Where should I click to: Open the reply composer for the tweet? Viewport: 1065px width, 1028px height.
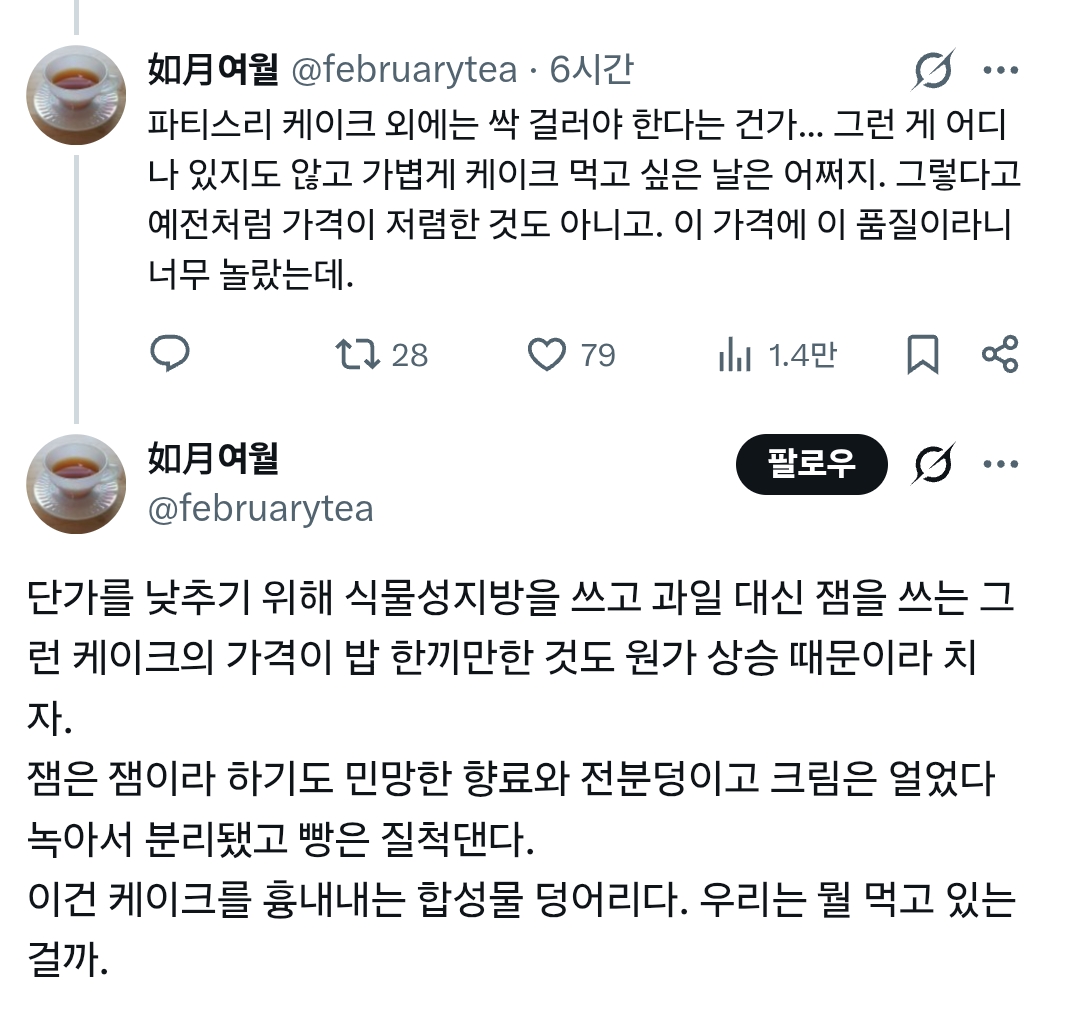(x=171, y=353)
